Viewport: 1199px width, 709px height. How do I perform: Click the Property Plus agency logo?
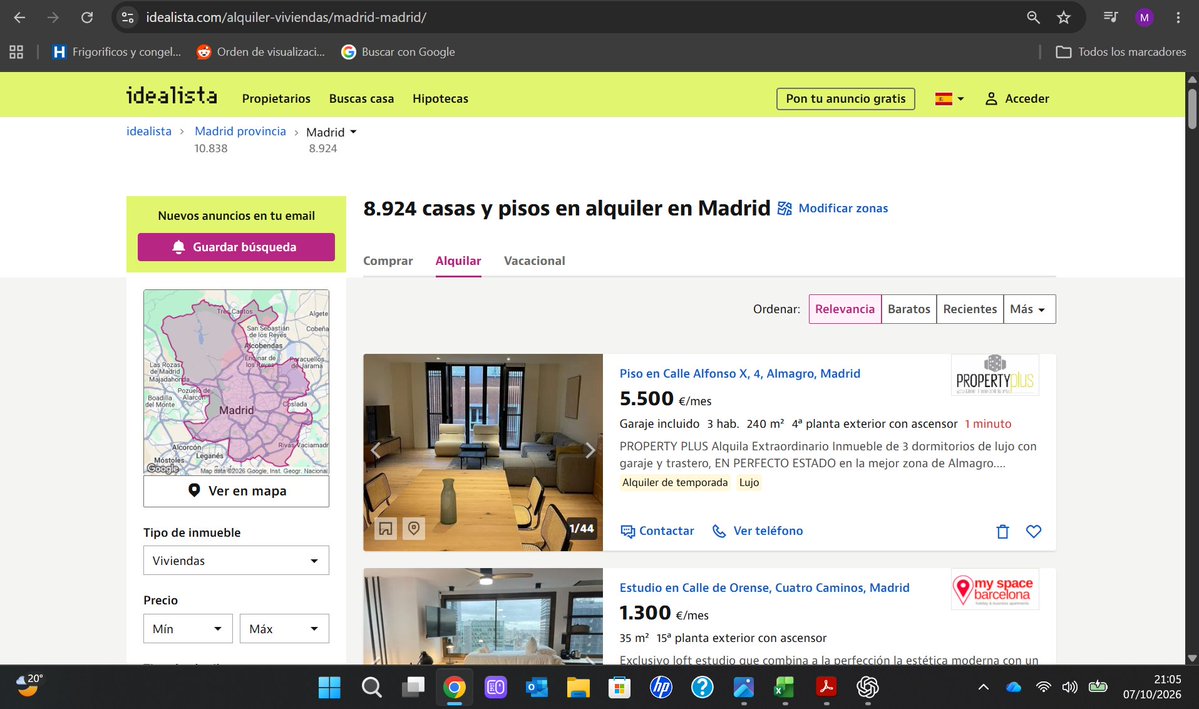995,375
